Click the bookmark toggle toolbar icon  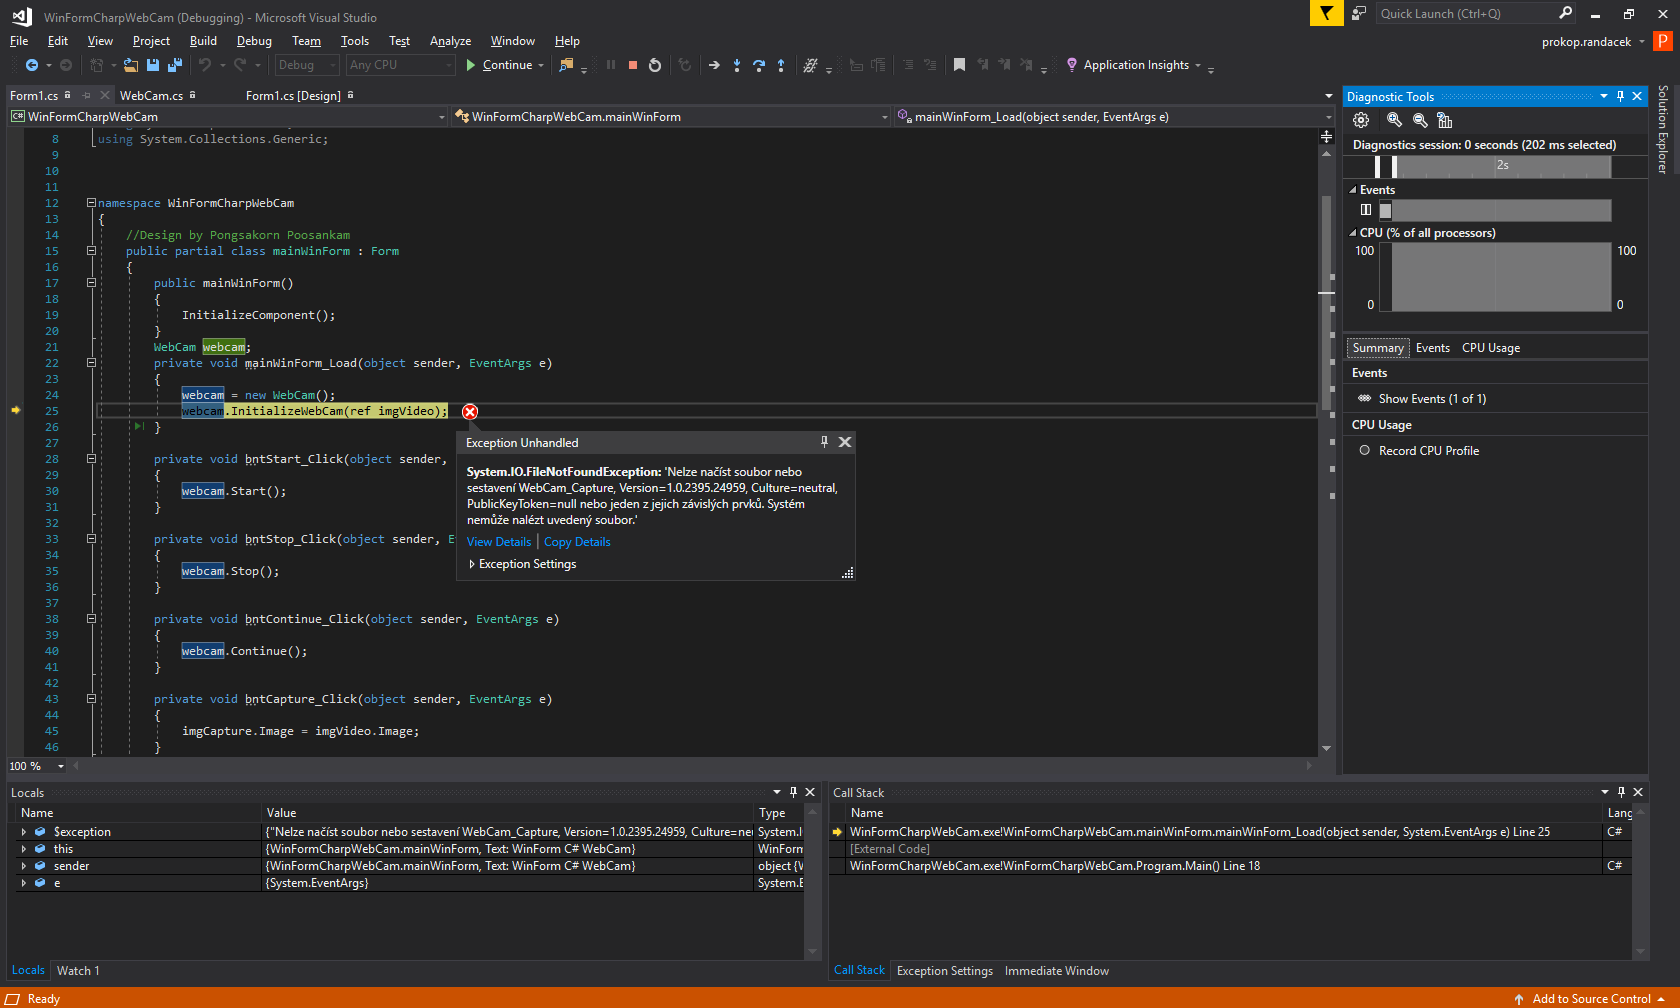pyautogui.click(x=959, y=65)
